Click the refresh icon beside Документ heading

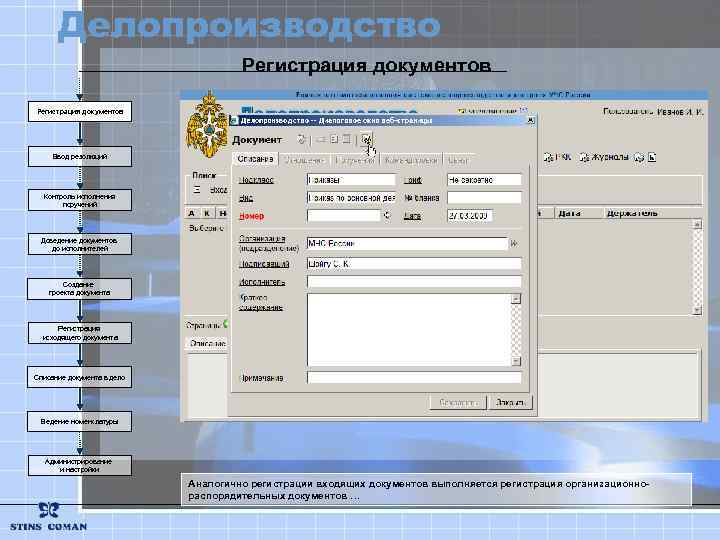click(301, 139)
